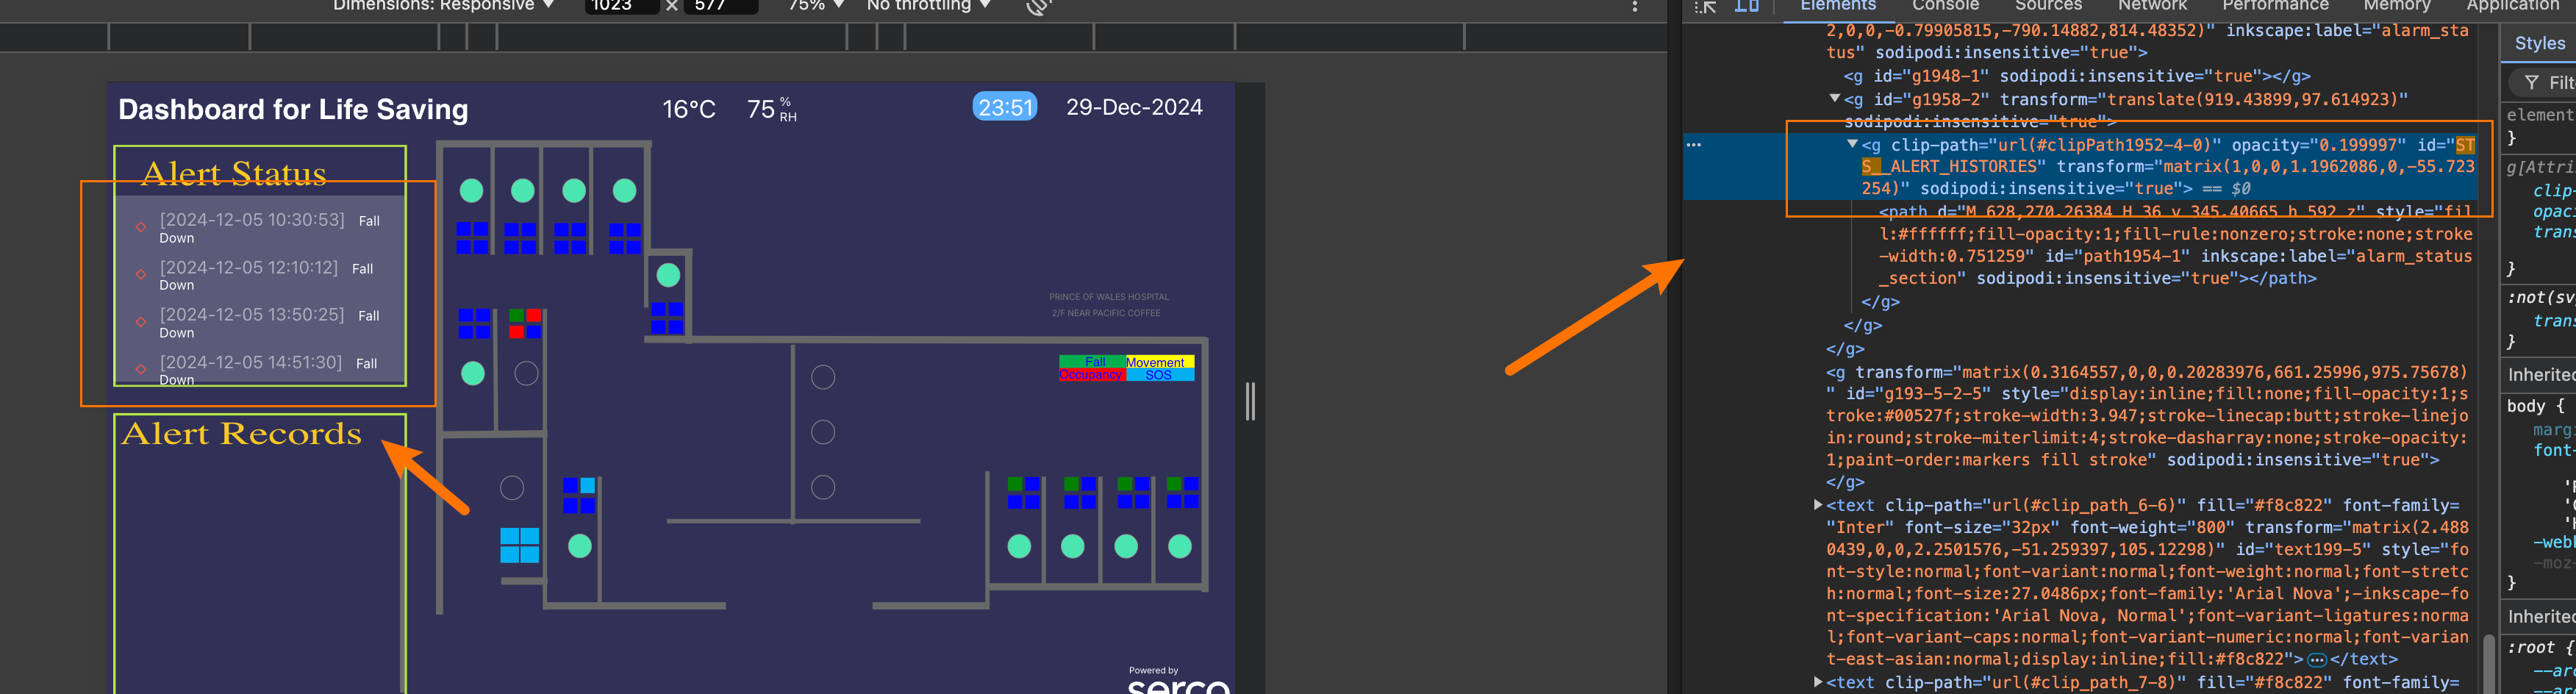Viewport: 2576px width, 694px height.
Task: Expand the collapsed ellipsis inside the text node
Action: (2316, 660)
